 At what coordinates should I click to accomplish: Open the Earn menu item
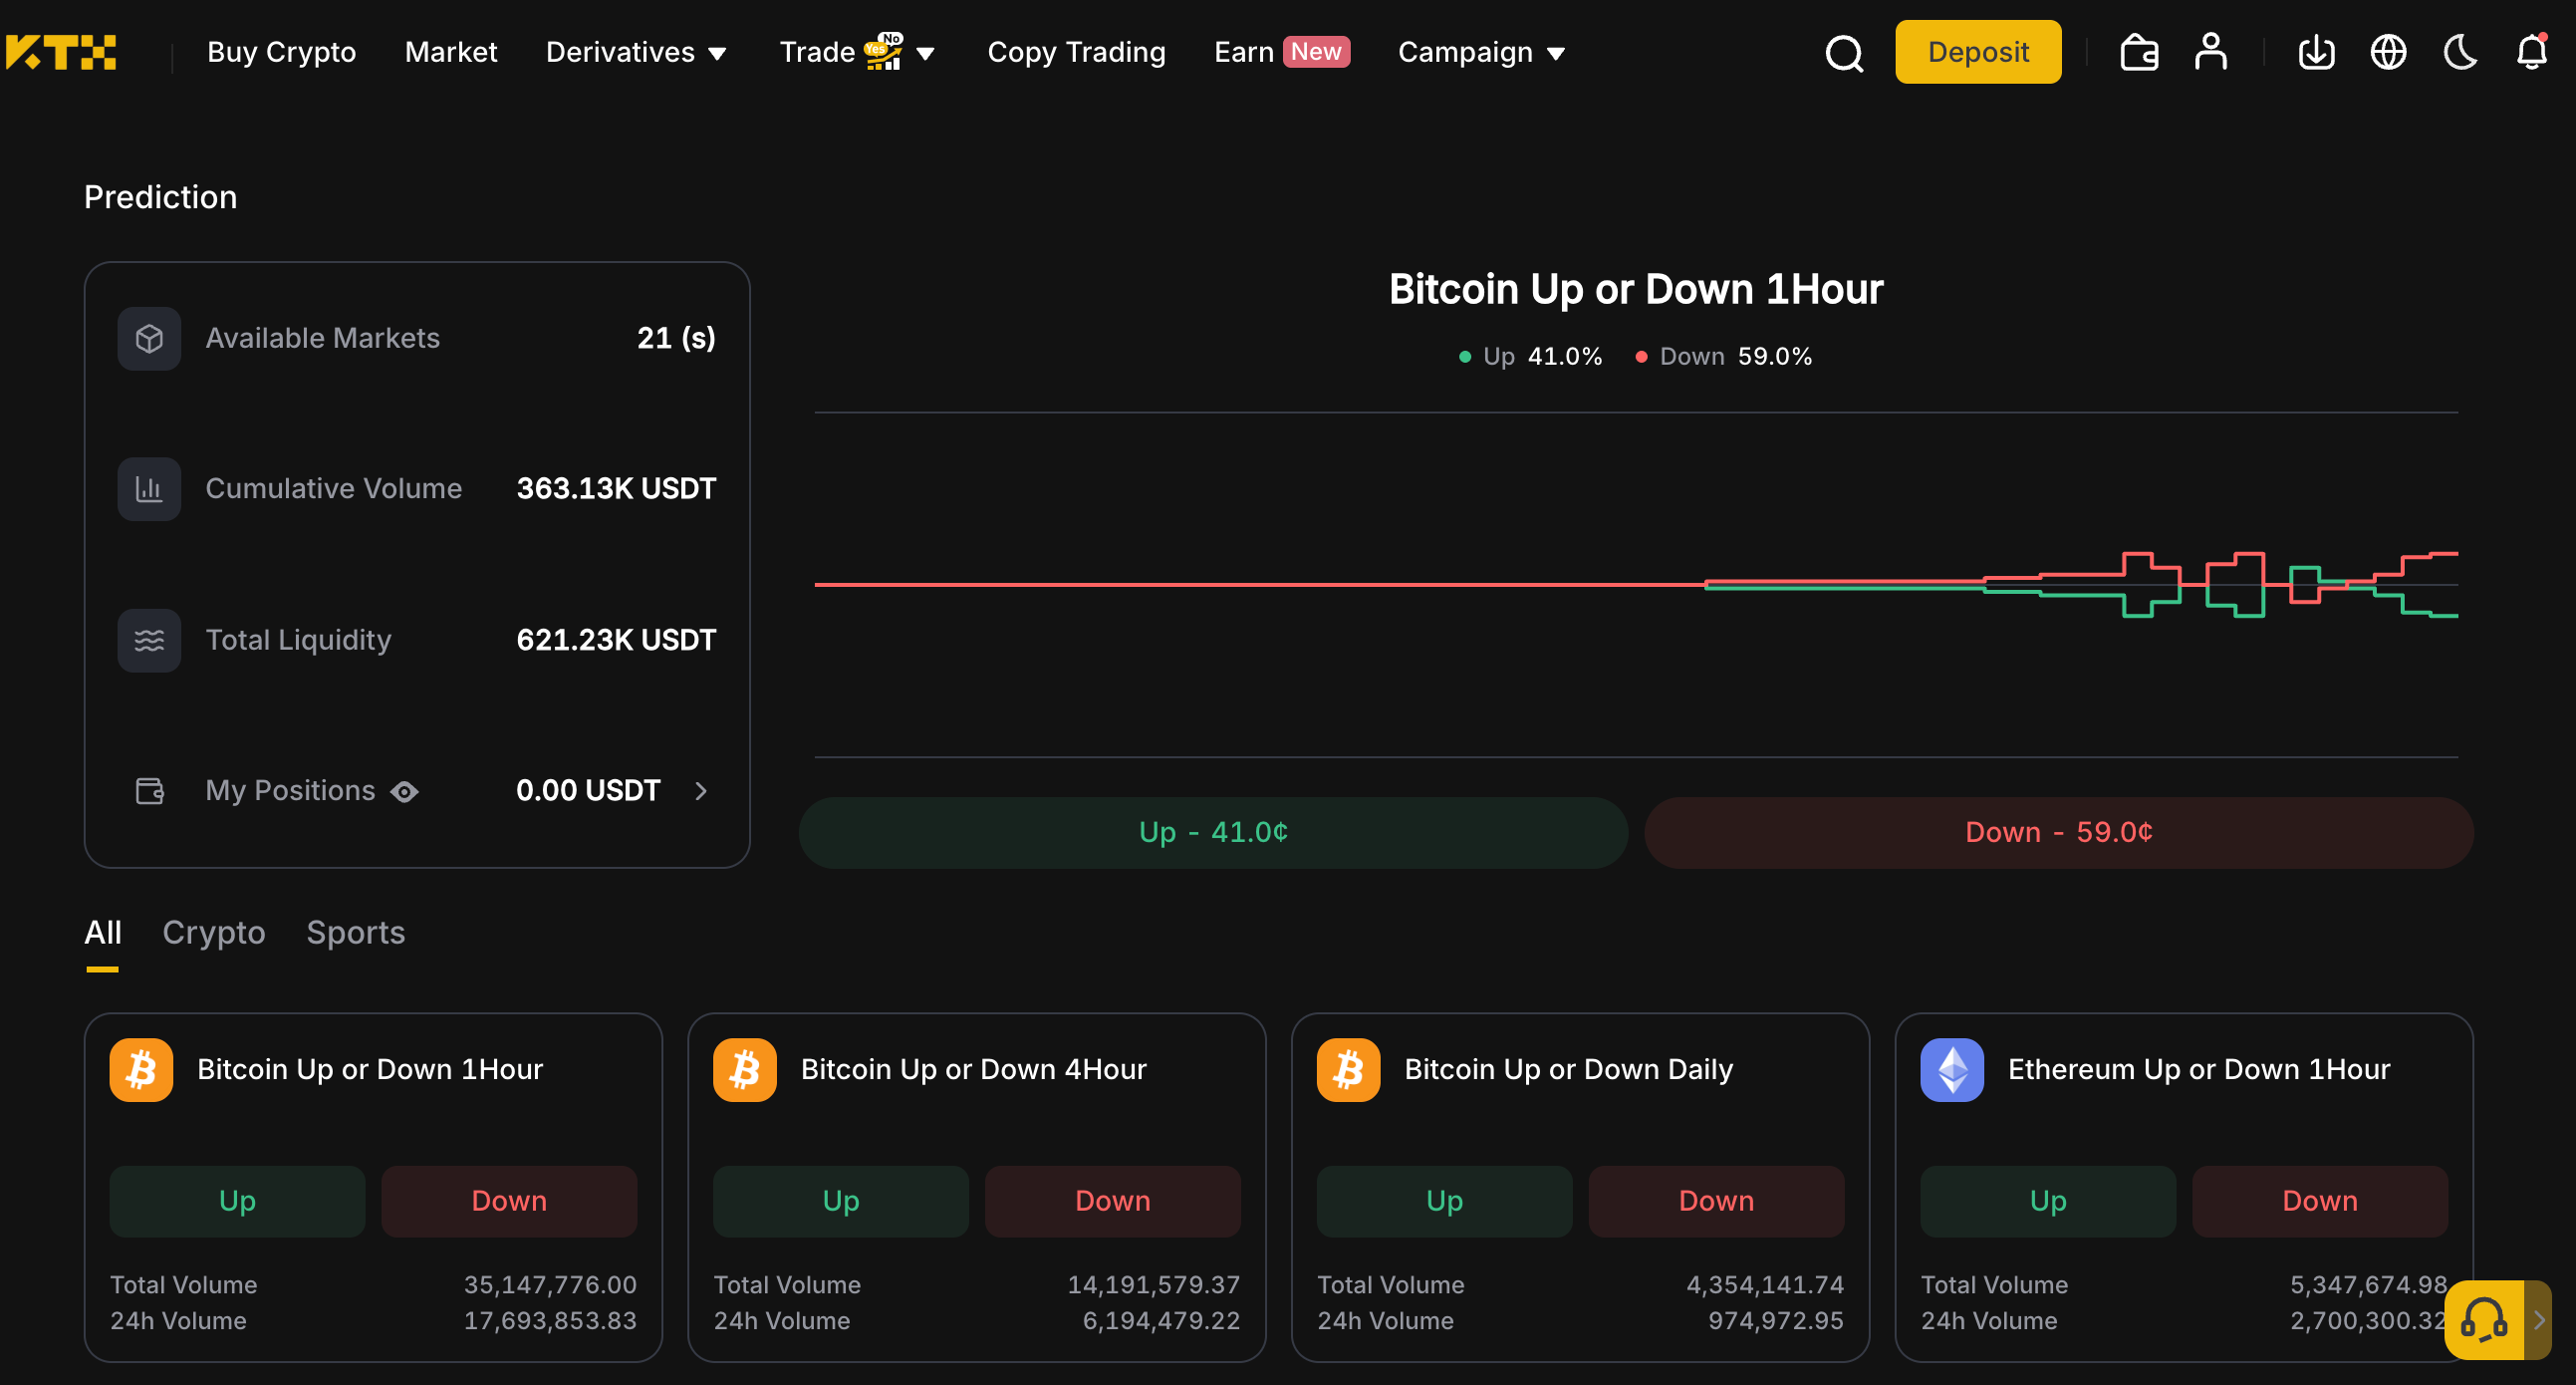(1243, 52)
